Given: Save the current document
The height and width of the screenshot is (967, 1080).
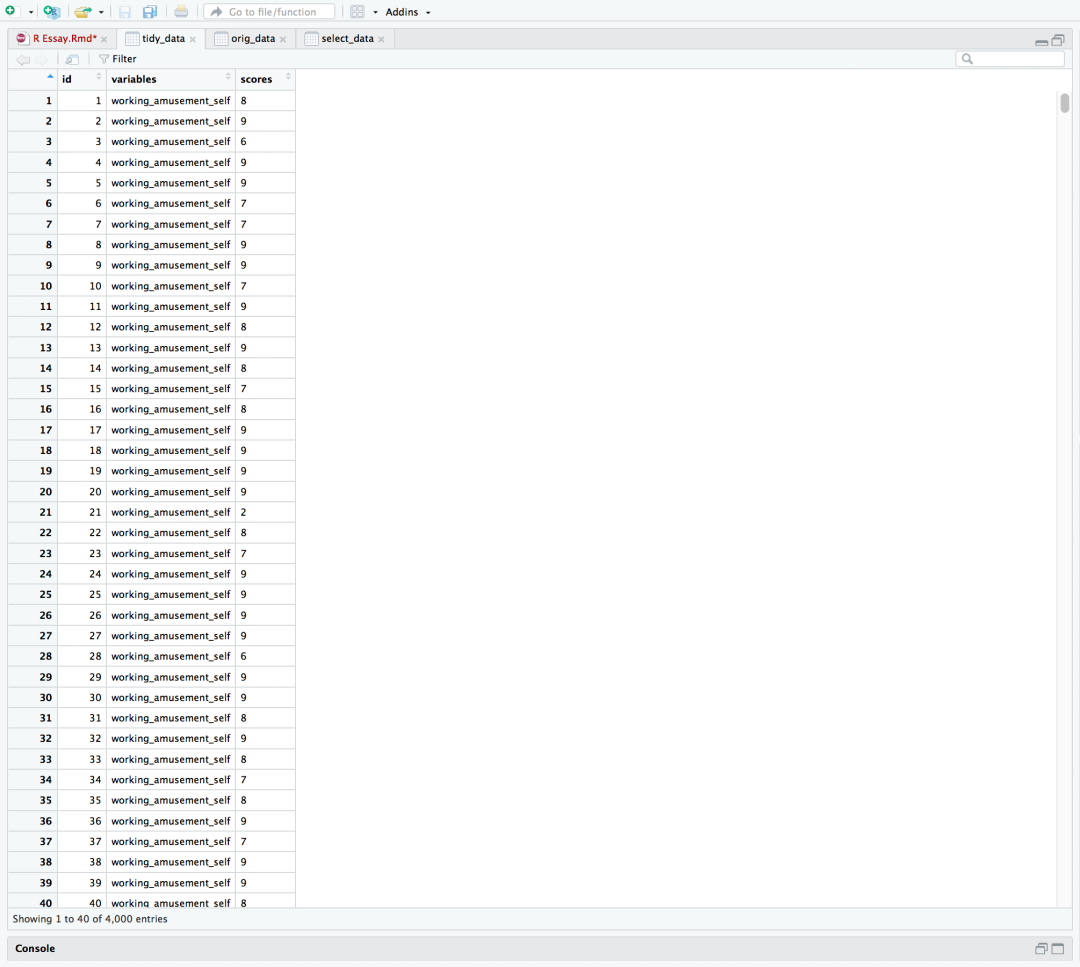Looking at the screenshot, I should tap(125, 12).
